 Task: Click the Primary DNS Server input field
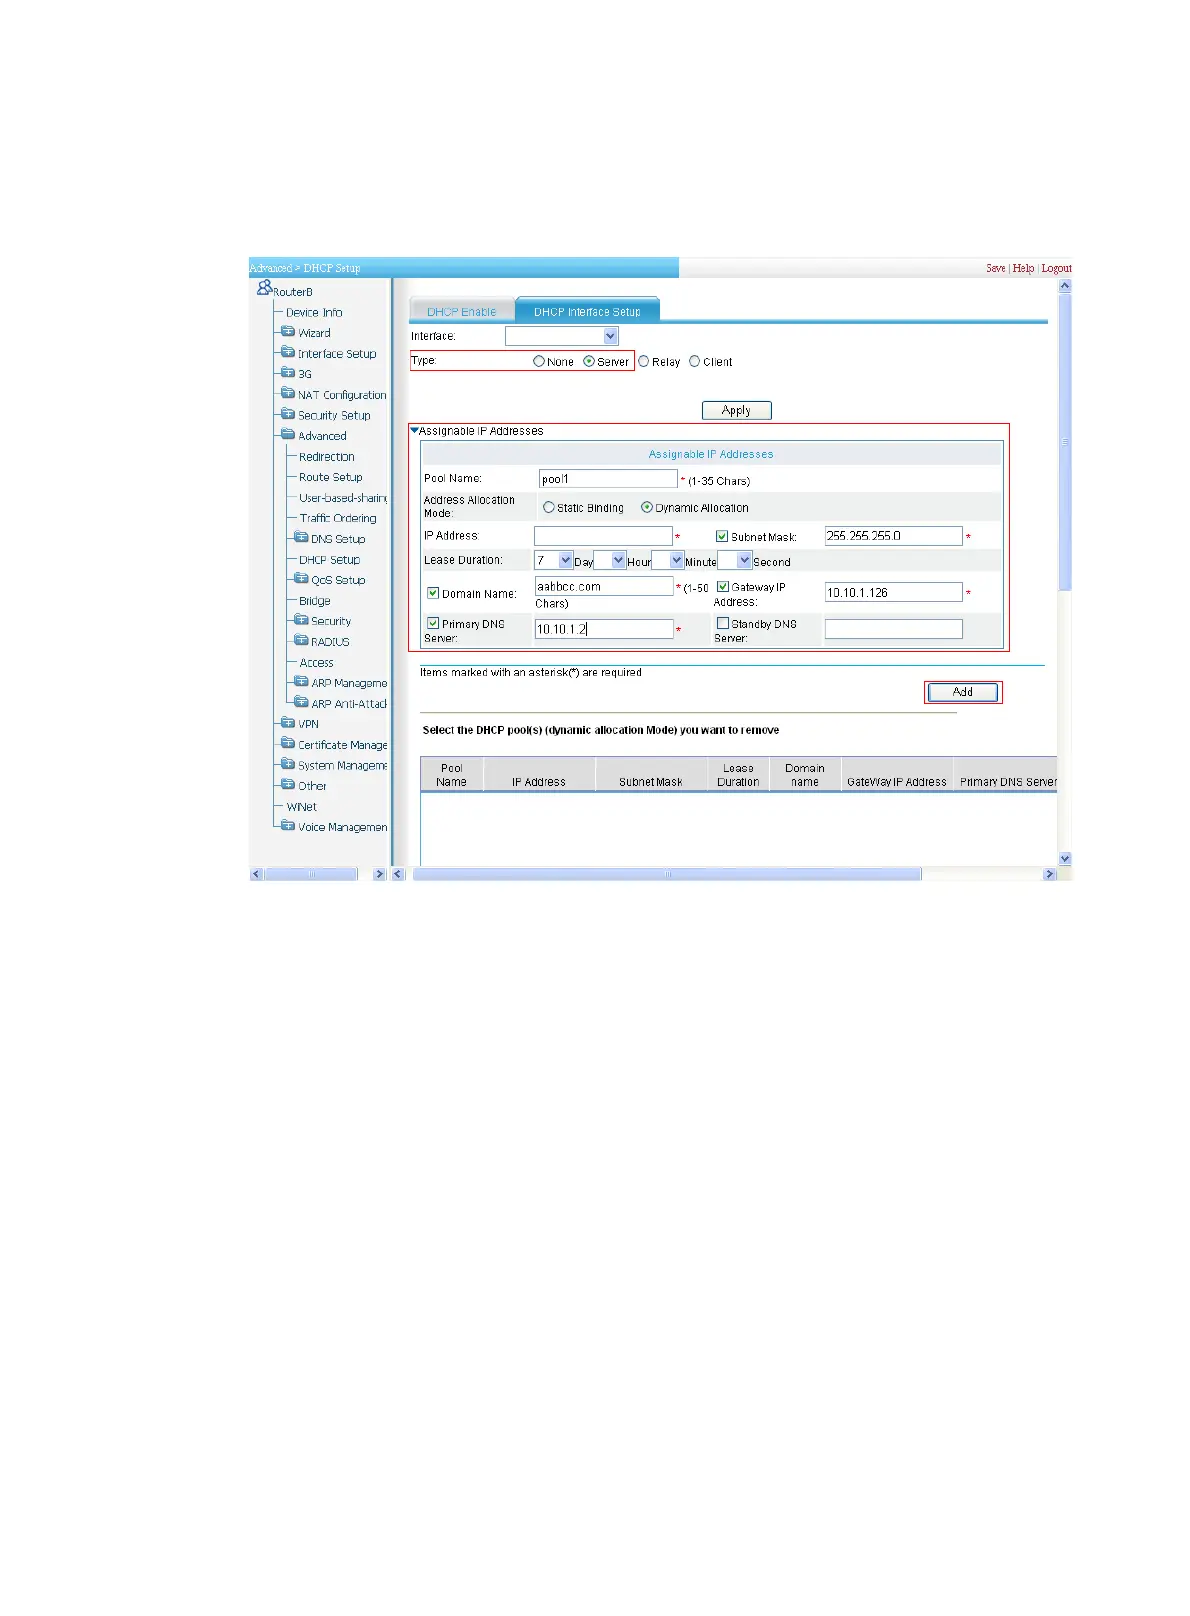[x=604, y=629]
